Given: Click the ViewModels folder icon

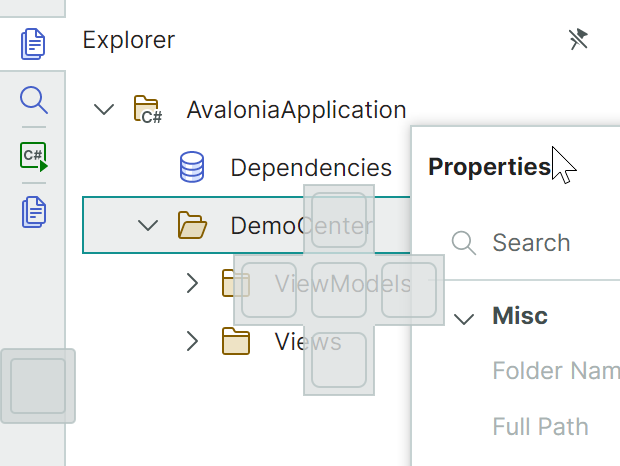Looking at the screenshot, I should [x=236, y=285].
